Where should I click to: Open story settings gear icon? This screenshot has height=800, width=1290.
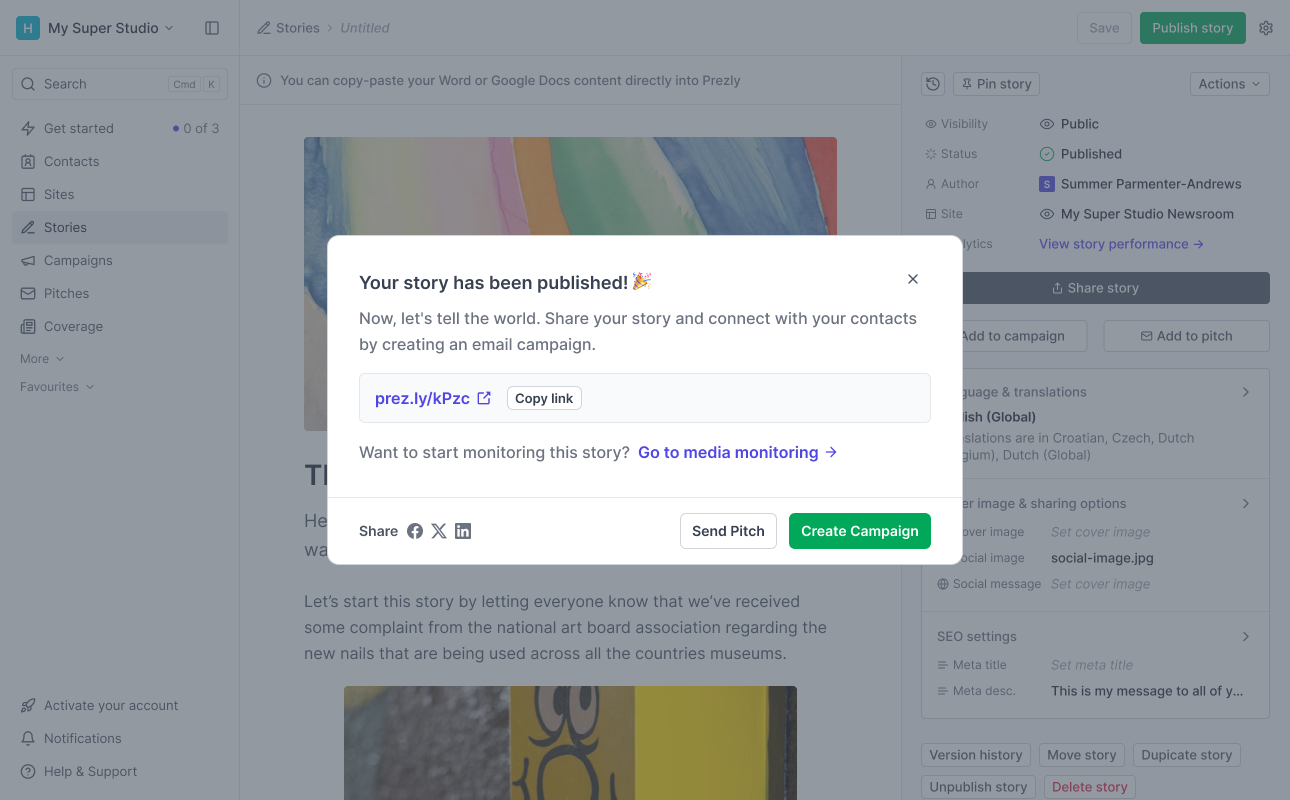tap(1266, 28)
